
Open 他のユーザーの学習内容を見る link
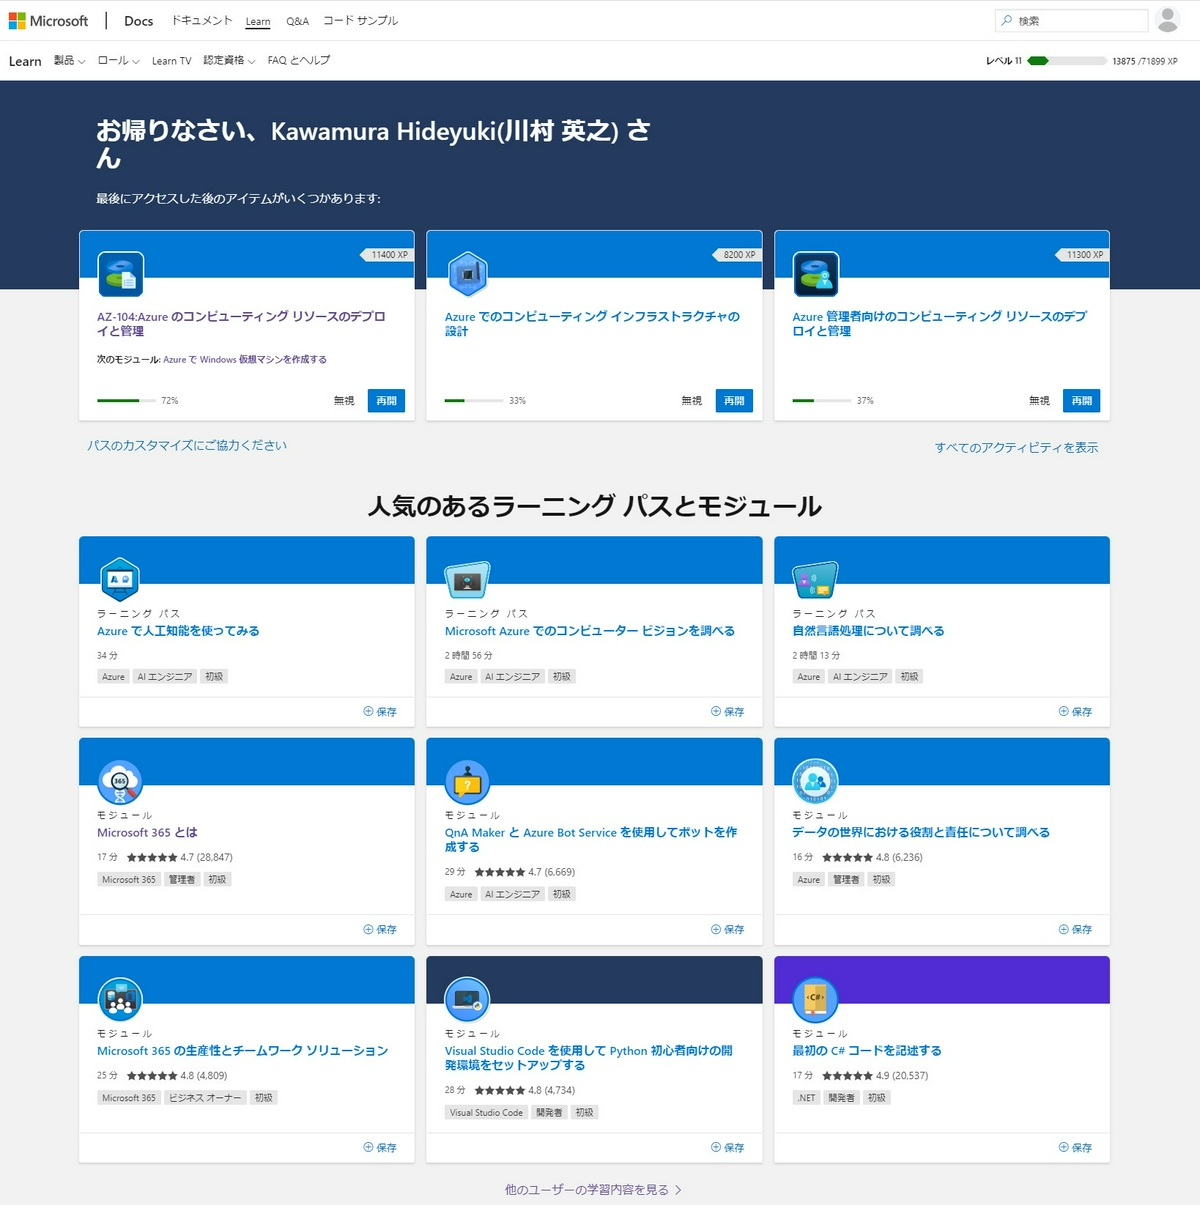pos(593,1190)
